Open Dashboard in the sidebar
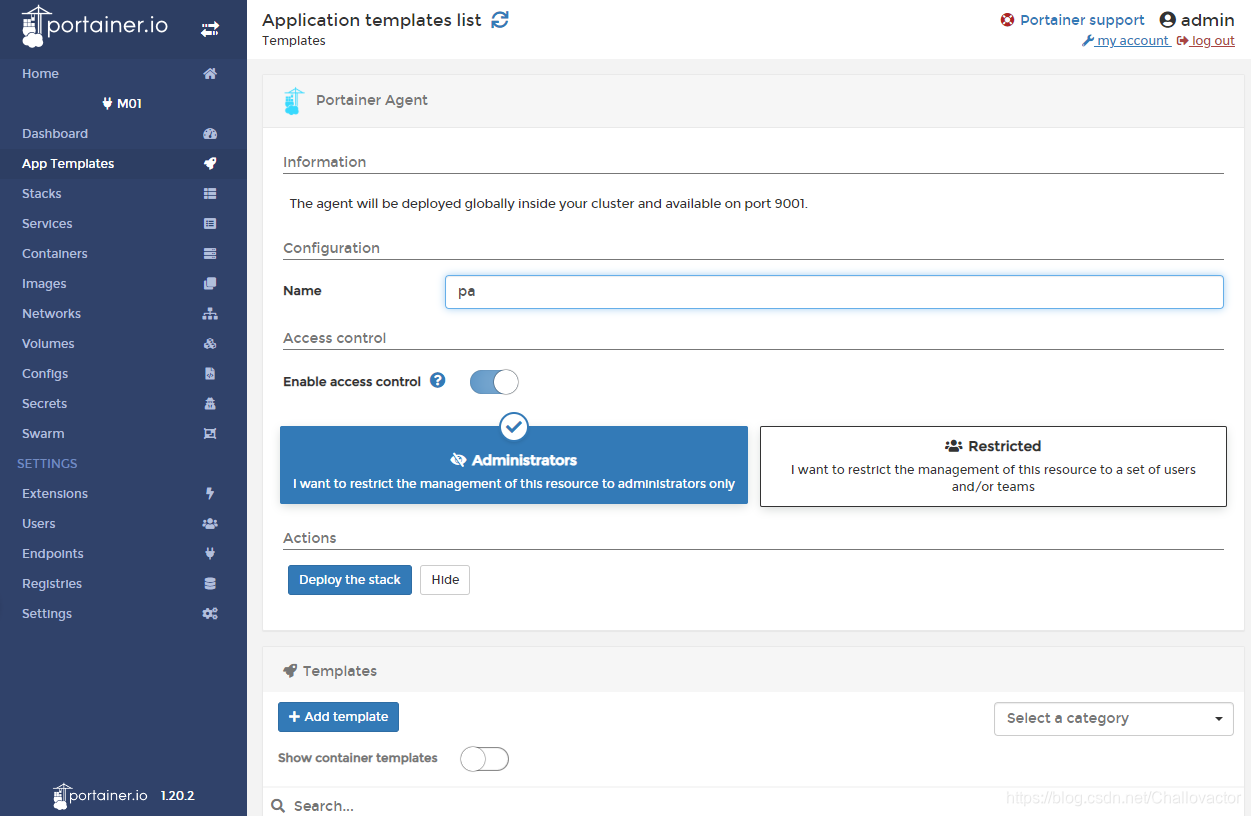 [x=123, y=133]
